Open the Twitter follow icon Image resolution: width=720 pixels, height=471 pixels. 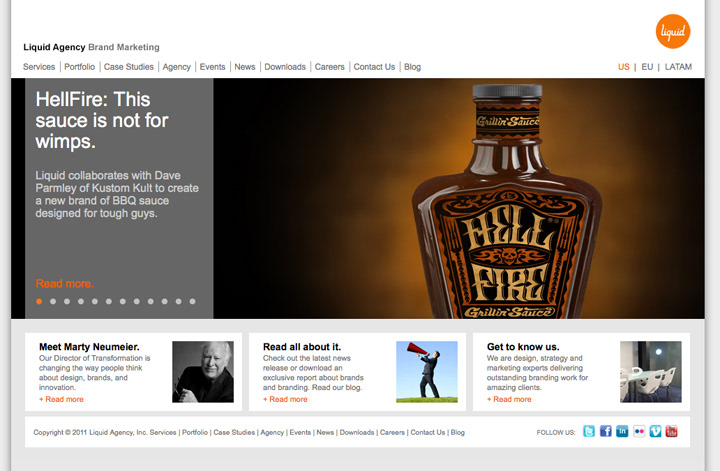[589, 431]
